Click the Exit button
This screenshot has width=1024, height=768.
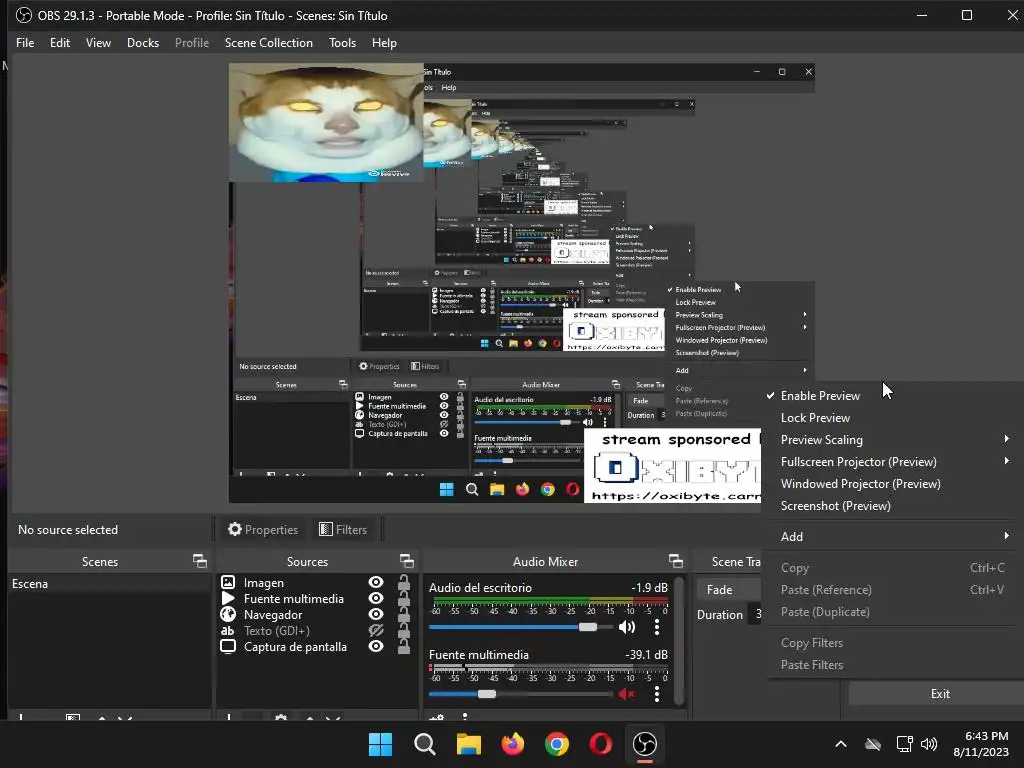point(939,694)
